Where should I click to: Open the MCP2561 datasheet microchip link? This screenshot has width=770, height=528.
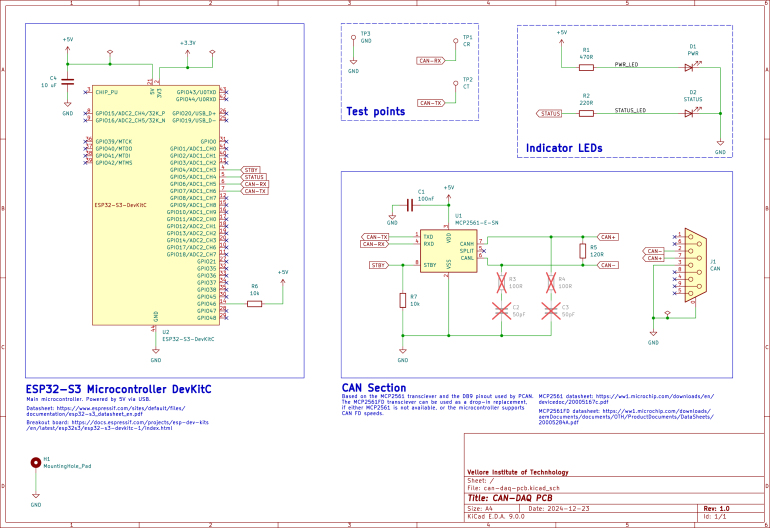click(626, 399)
